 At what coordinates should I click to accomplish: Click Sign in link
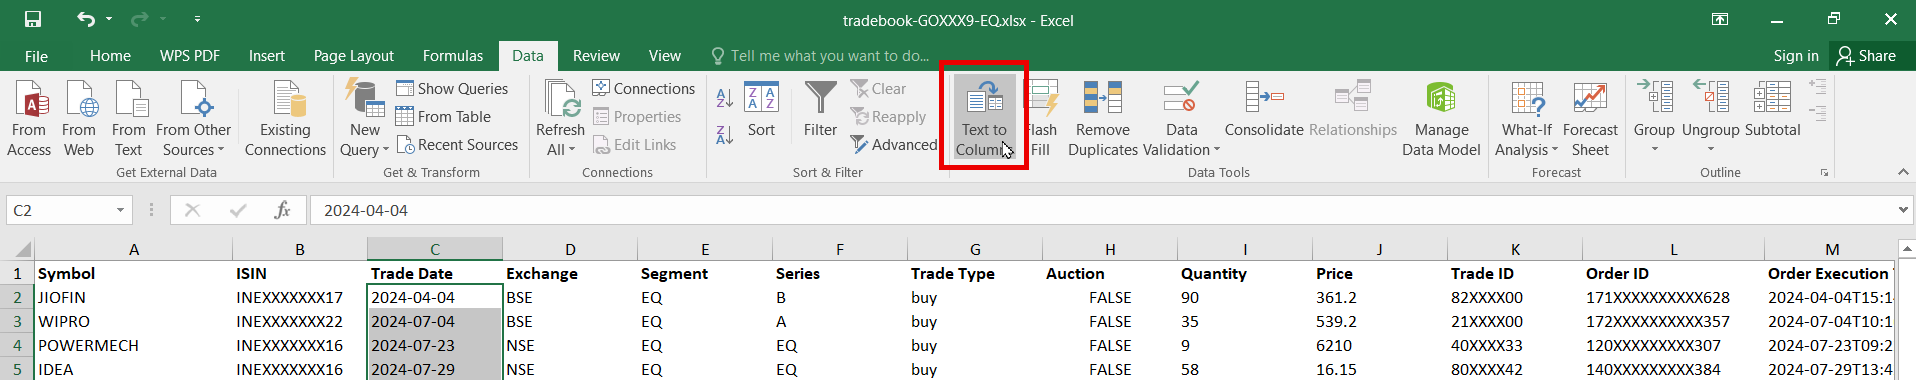[1796, 56]
